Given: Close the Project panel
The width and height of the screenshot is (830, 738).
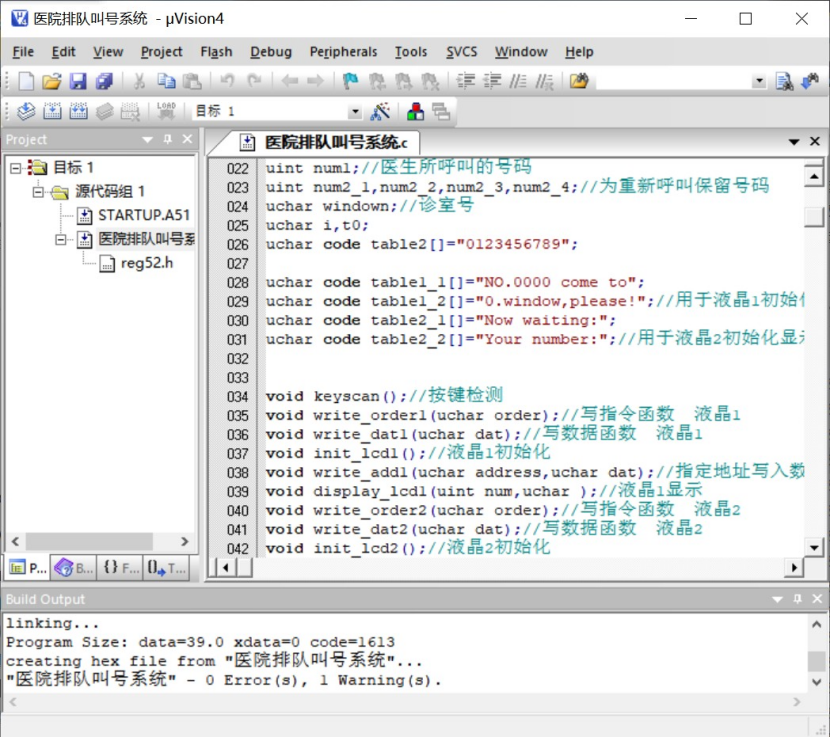Looking at the screenshot, I should coord(187,139).
